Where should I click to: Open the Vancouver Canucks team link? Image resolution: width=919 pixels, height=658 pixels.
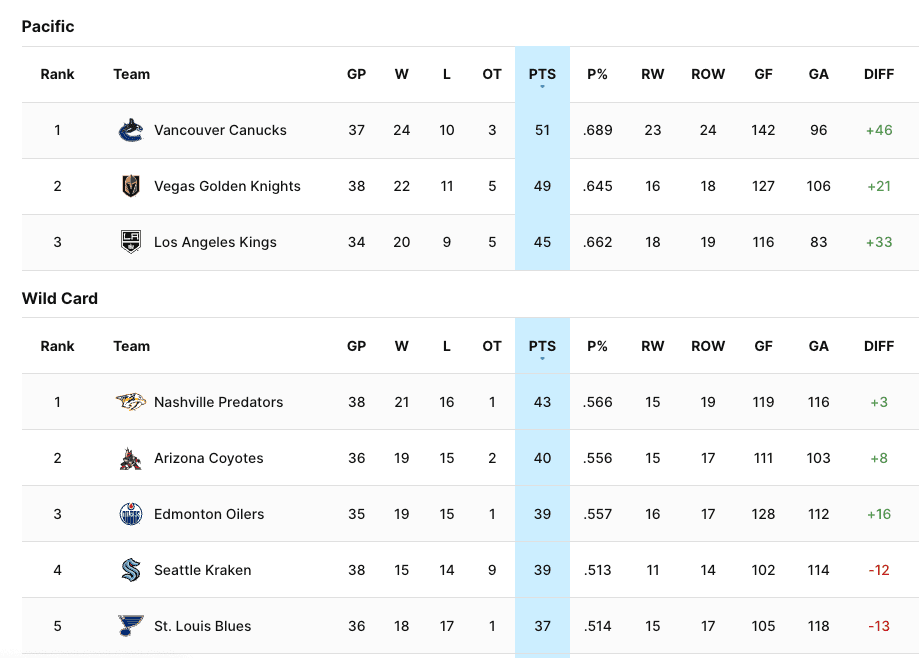pyautogui.click(x=220, y=130)
